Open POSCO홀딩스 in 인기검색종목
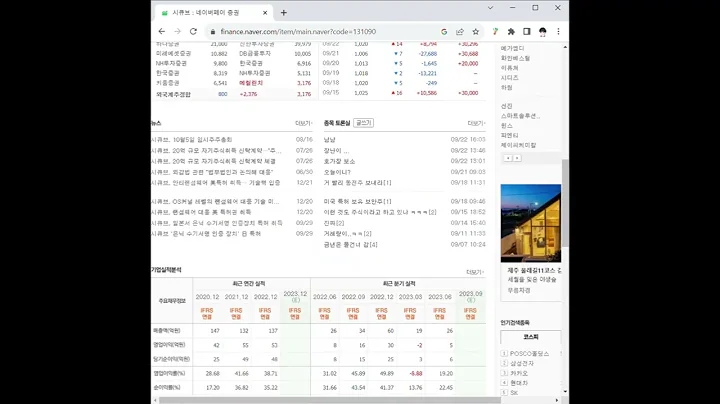The image size is (720, 404). click(x=529, y=354)
